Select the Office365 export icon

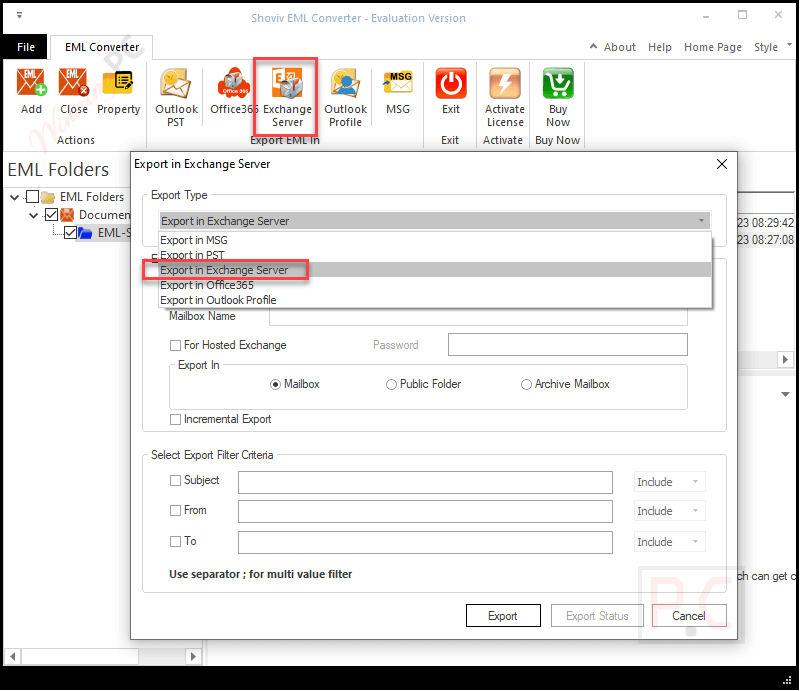[234, 83]
